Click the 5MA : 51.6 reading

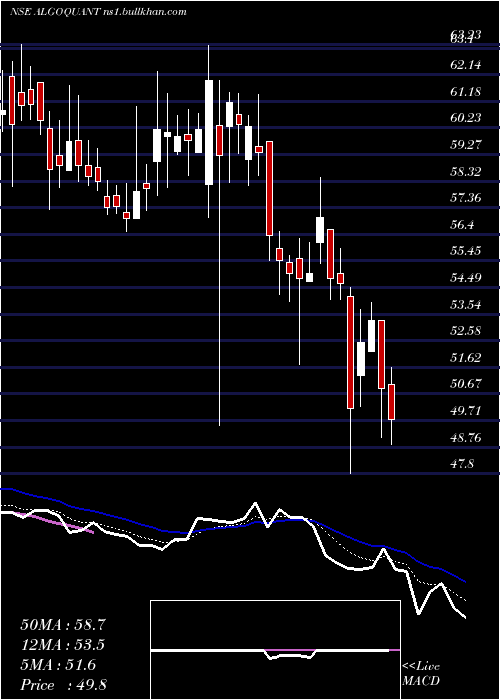58,665
